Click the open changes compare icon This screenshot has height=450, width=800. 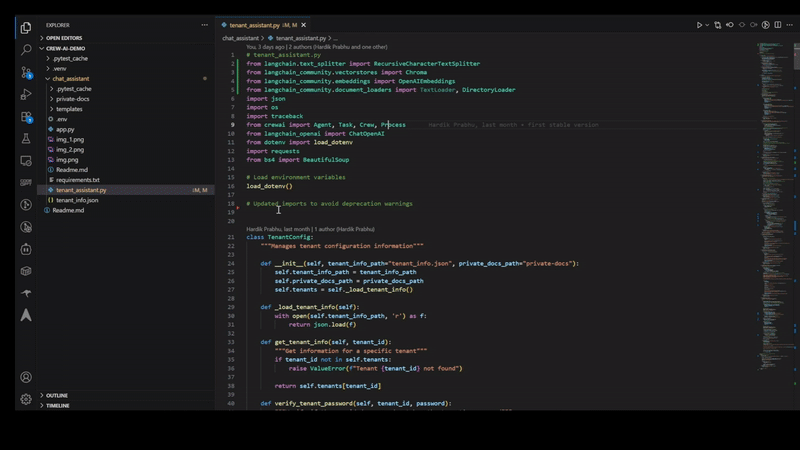point(718,25)
